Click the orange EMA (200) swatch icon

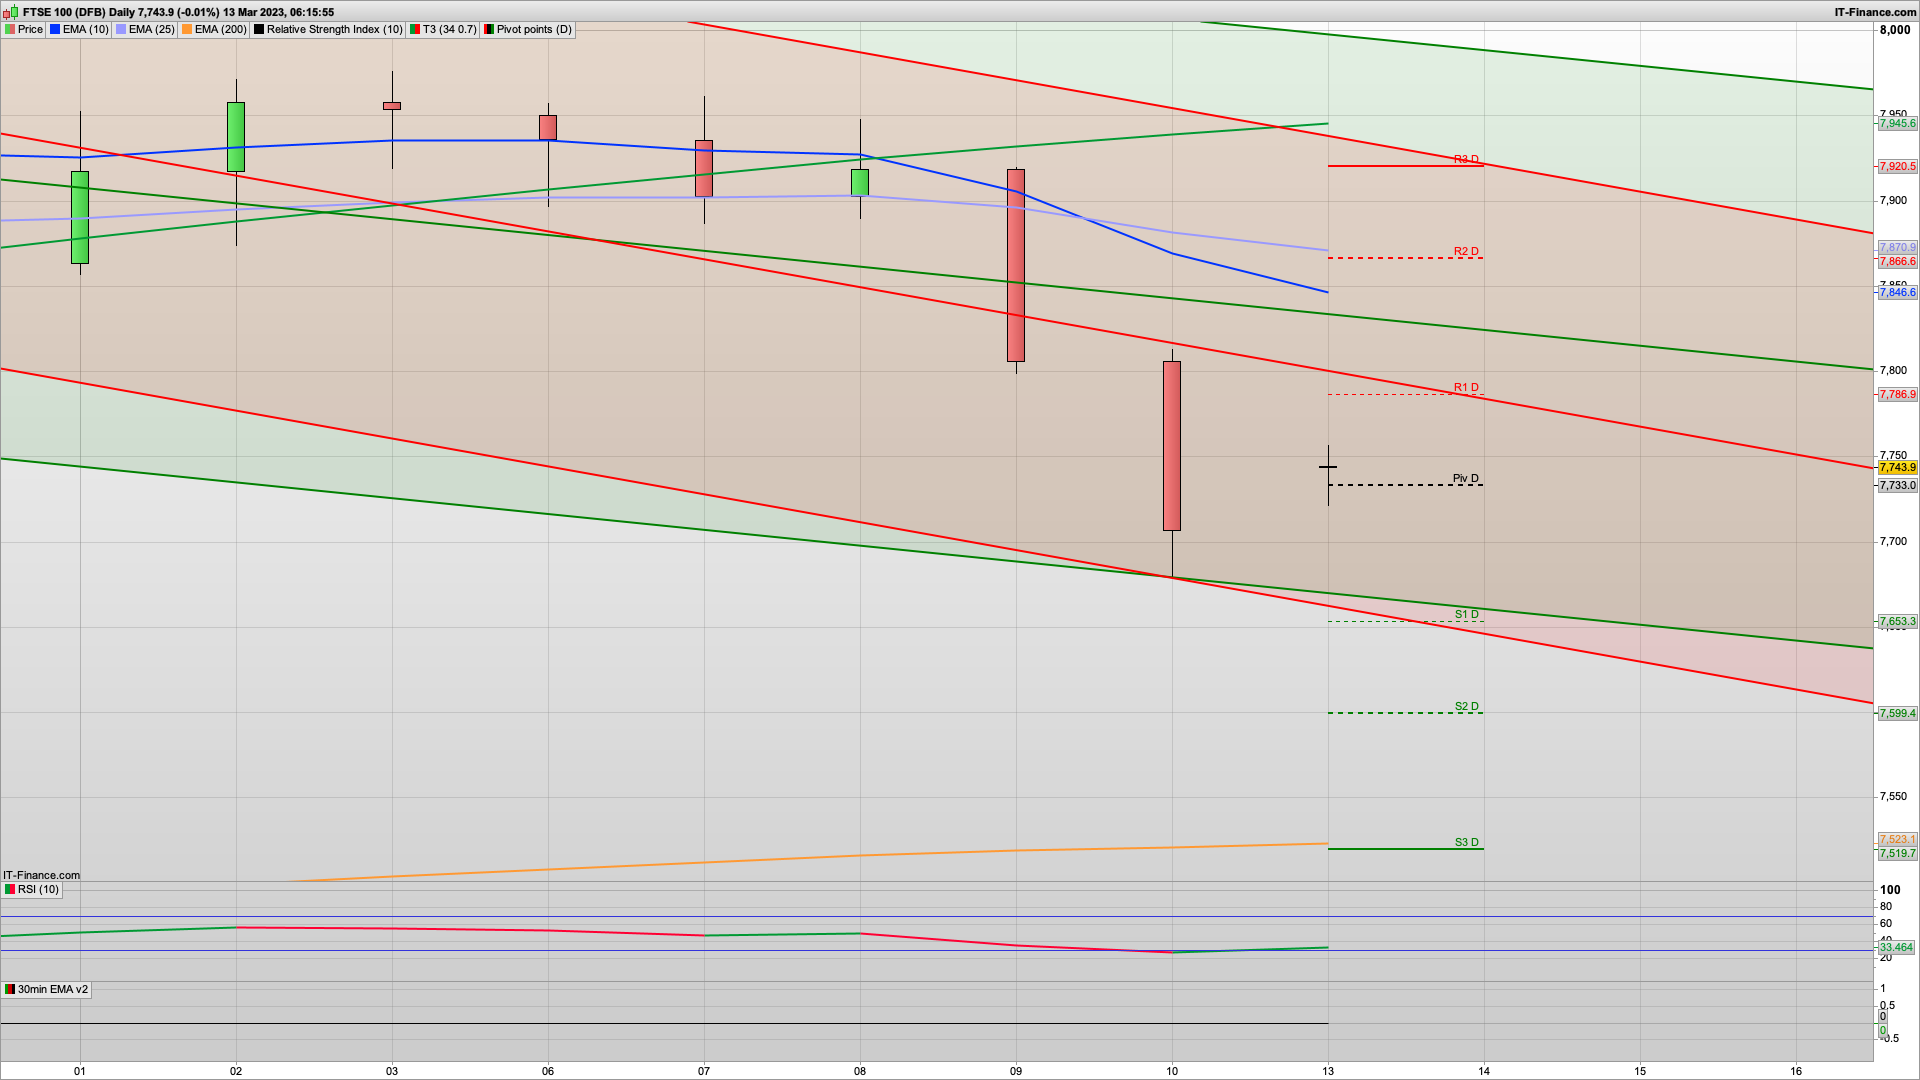click(x=187, y=29)
